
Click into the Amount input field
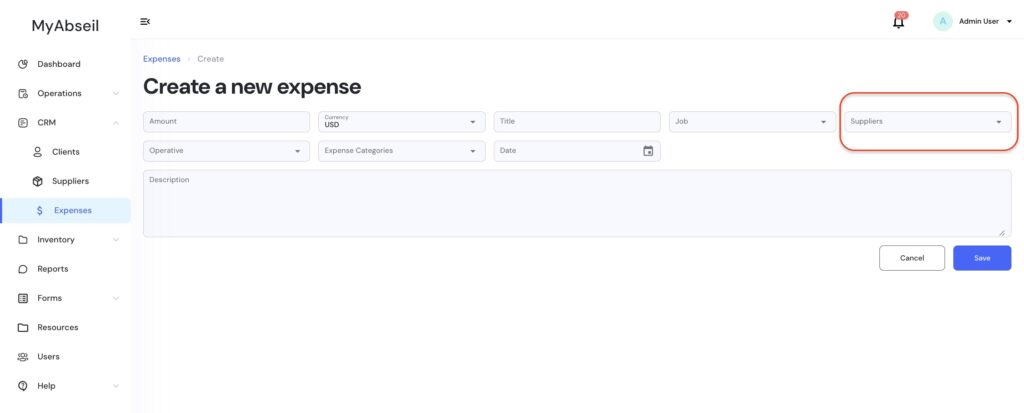point(226,122)
